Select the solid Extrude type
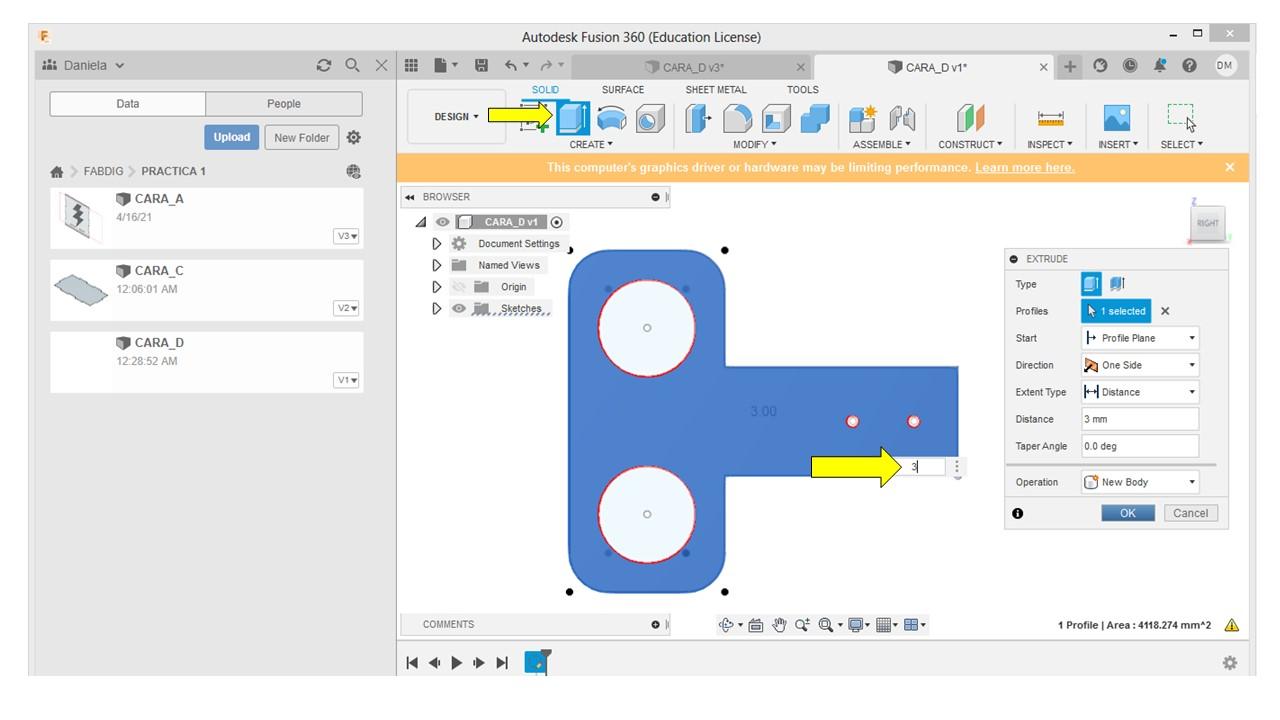The image size is (1280, 720). click(1091, 284)
